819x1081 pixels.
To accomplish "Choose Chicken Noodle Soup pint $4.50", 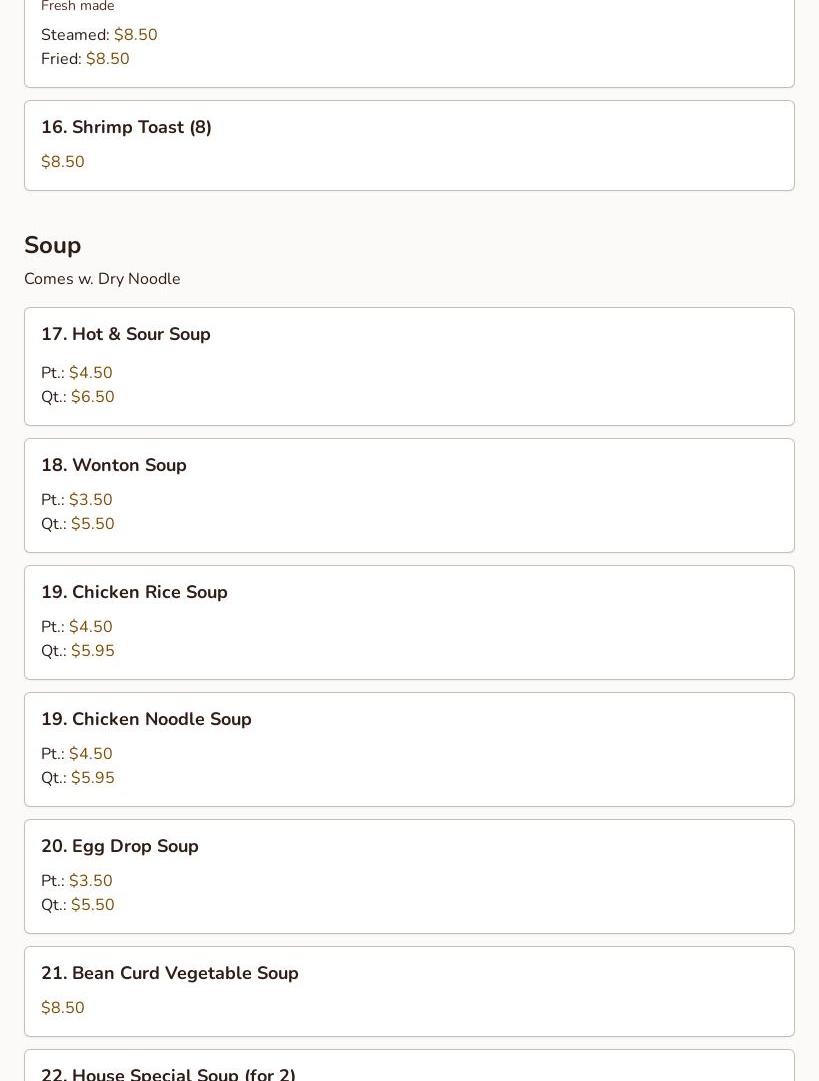I will tap(90, 754).
